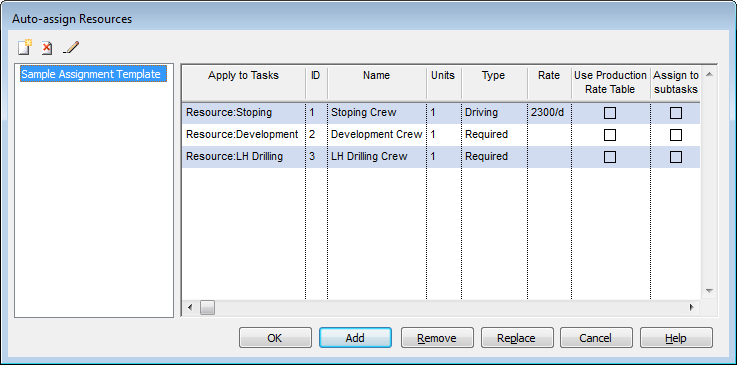Screen dimensions: 737x365
Task: Click the Cancel button
Action: point(596,338)
